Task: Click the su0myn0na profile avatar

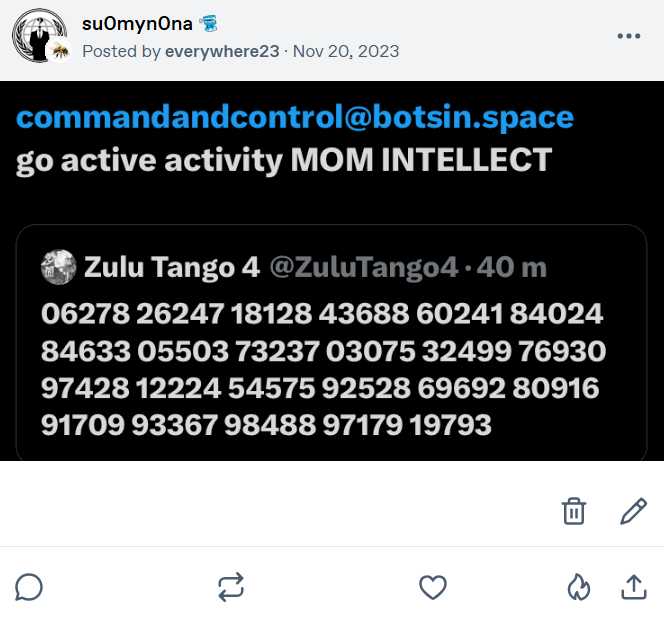Action: click(x=36, y=35)
